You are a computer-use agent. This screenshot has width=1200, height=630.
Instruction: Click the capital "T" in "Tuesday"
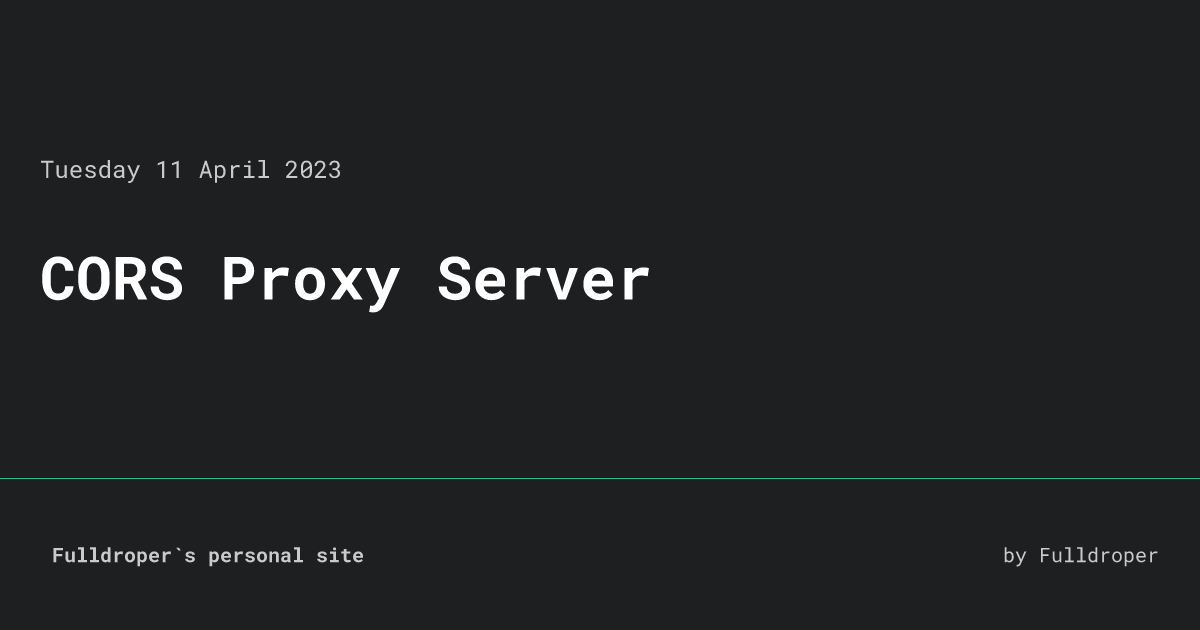(47, 170)
